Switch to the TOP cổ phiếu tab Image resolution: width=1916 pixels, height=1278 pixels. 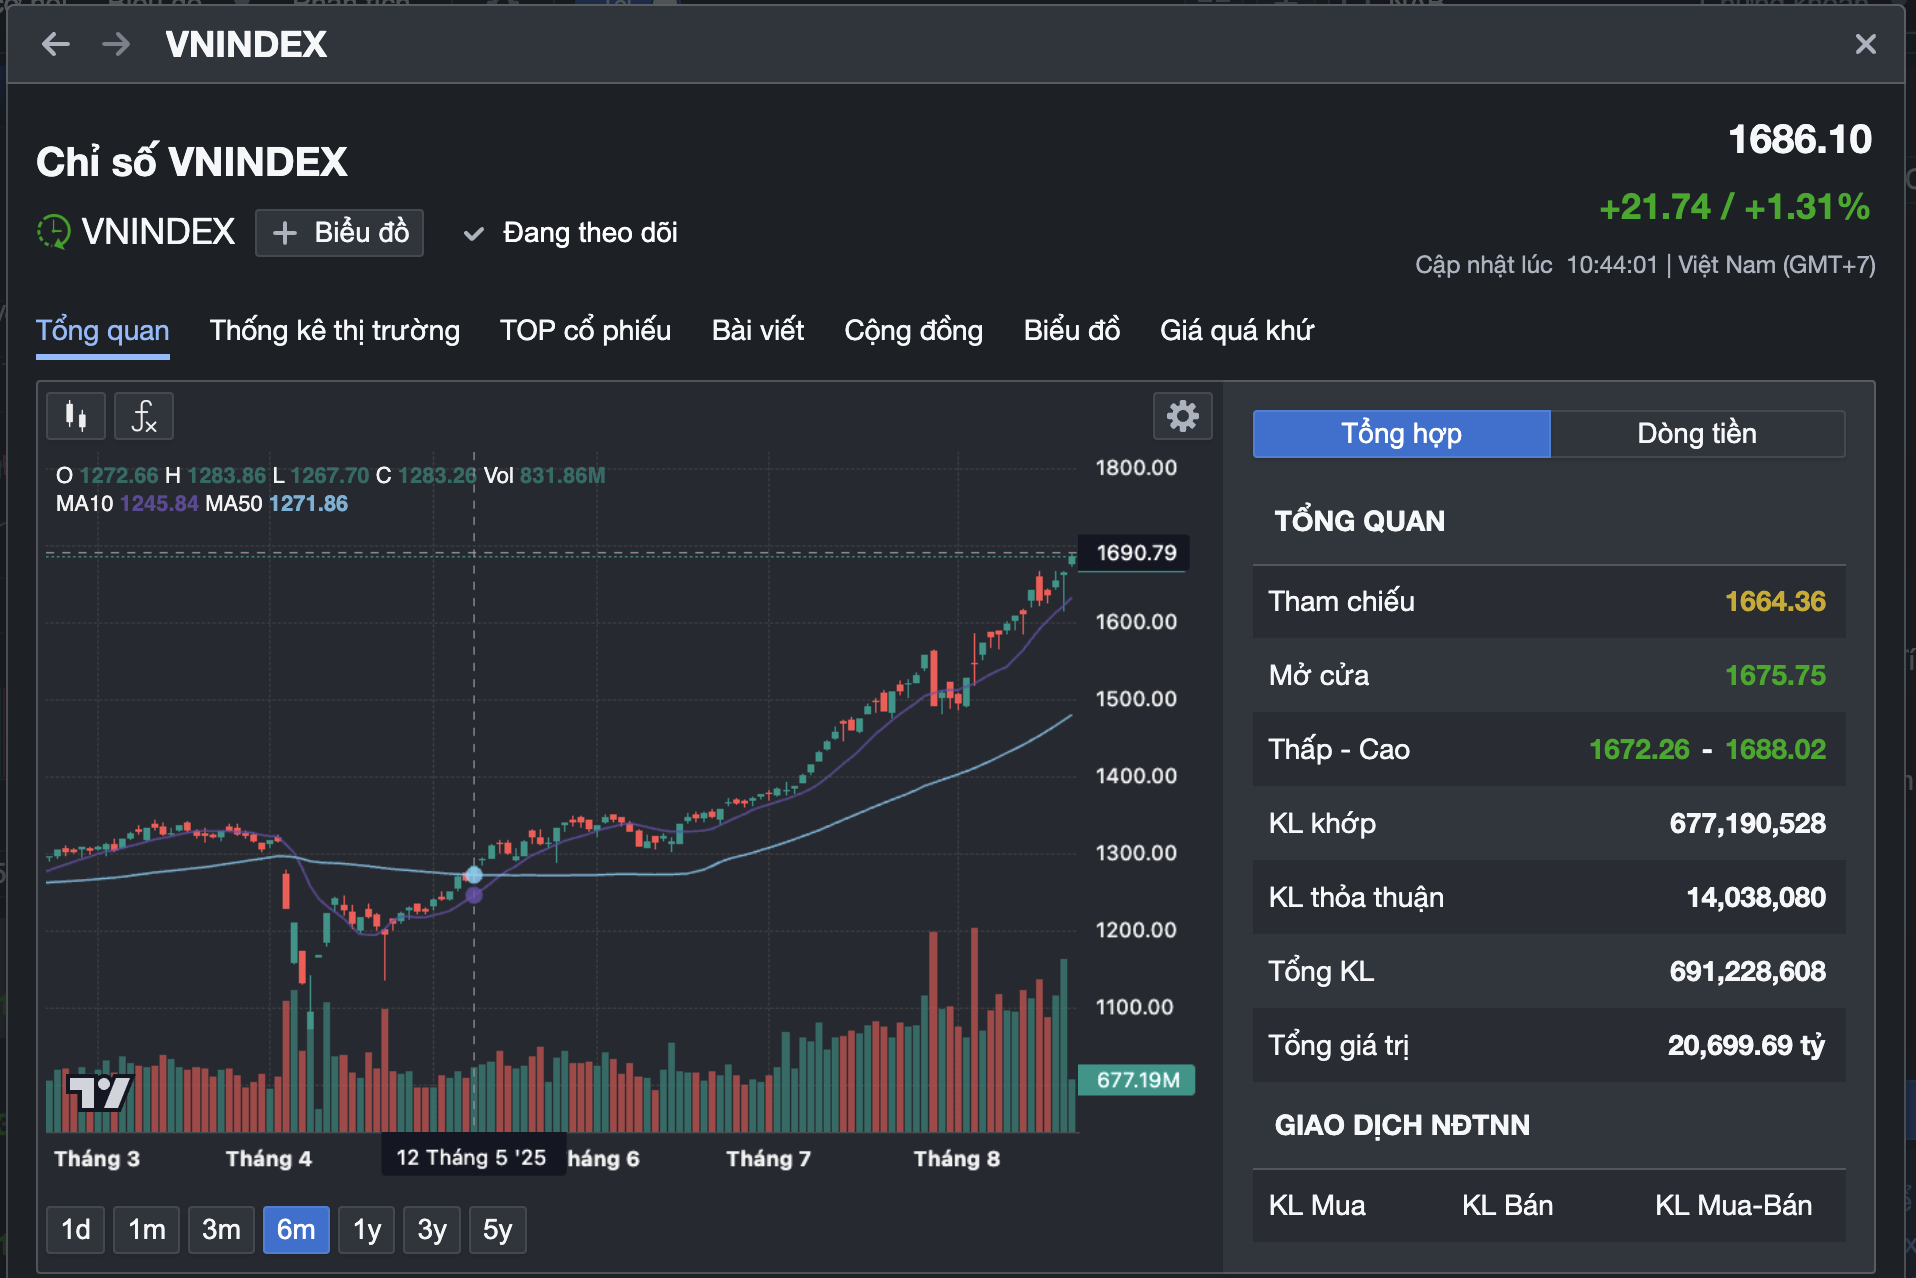coord(585,331)
